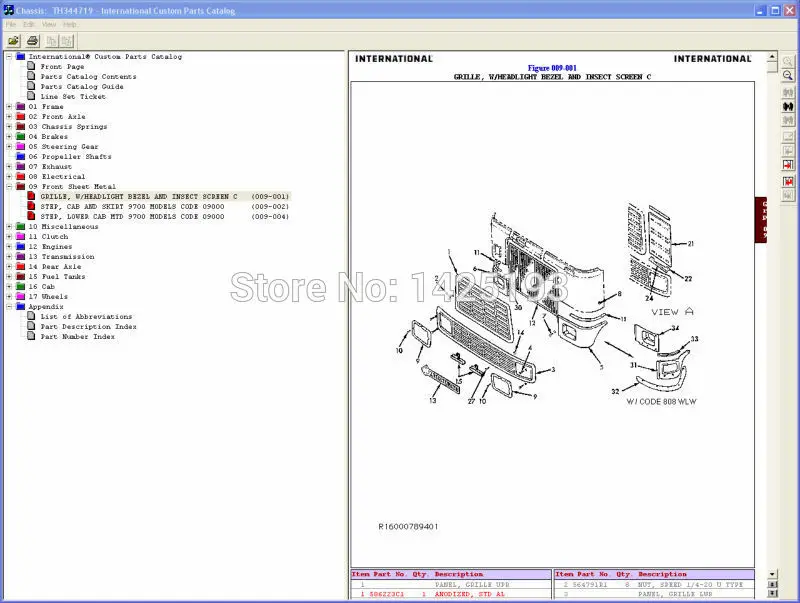Click the root International Custom Parts Catalog book icon
The width and height of the screenshot is (800, 603).
21,56
